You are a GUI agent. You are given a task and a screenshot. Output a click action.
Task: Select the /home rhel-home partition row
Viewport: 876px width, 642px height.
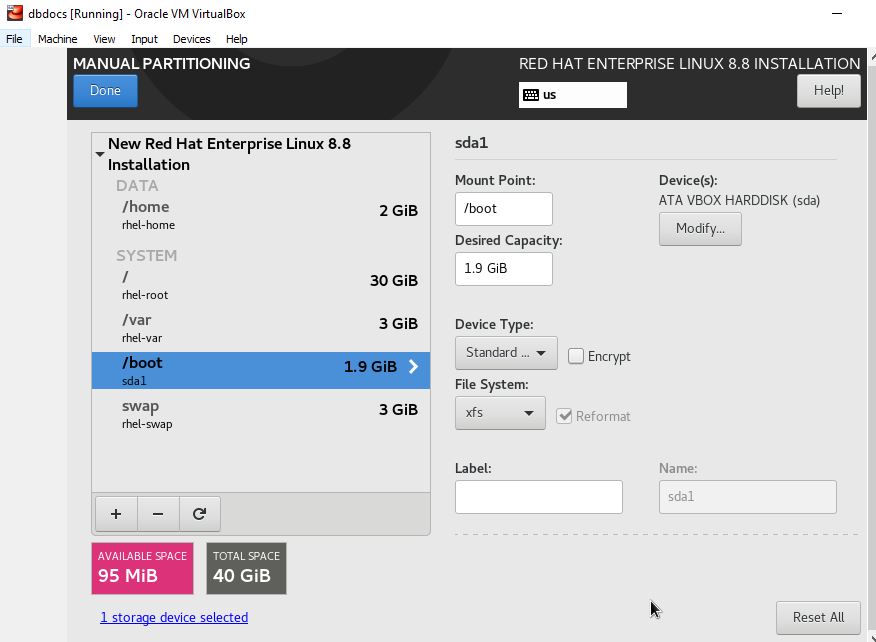(x=261, y=215)
